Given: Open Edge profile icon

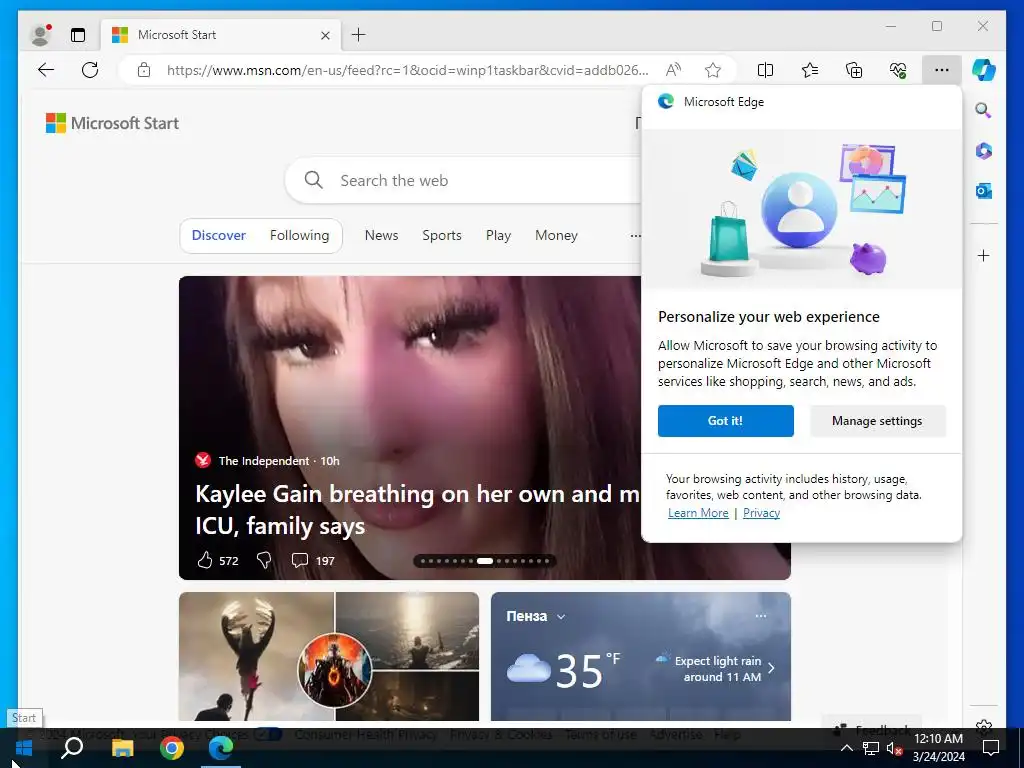Looking at the screenshot, I should 40,35.
